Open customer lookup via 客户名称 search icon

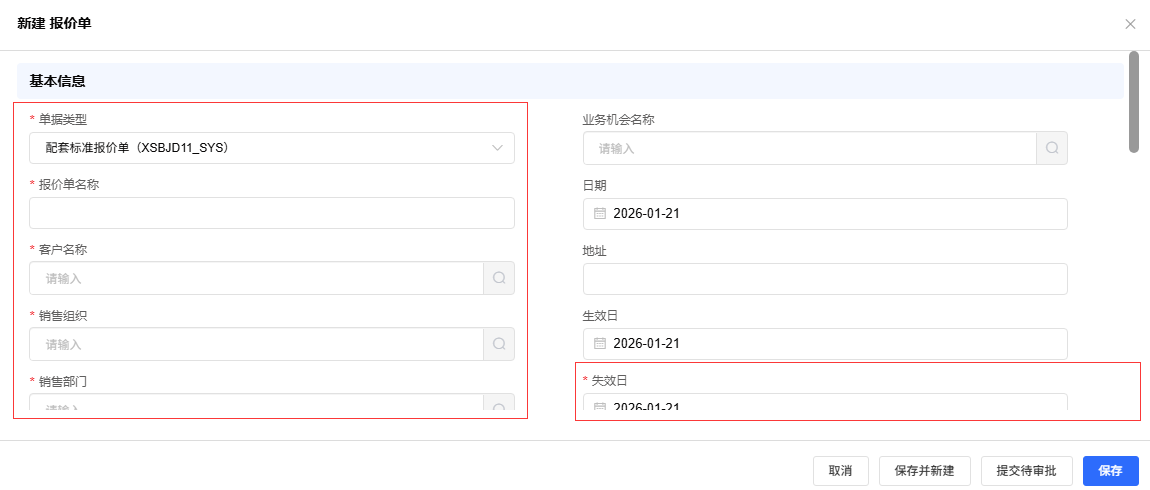click(x=499, y=278)
